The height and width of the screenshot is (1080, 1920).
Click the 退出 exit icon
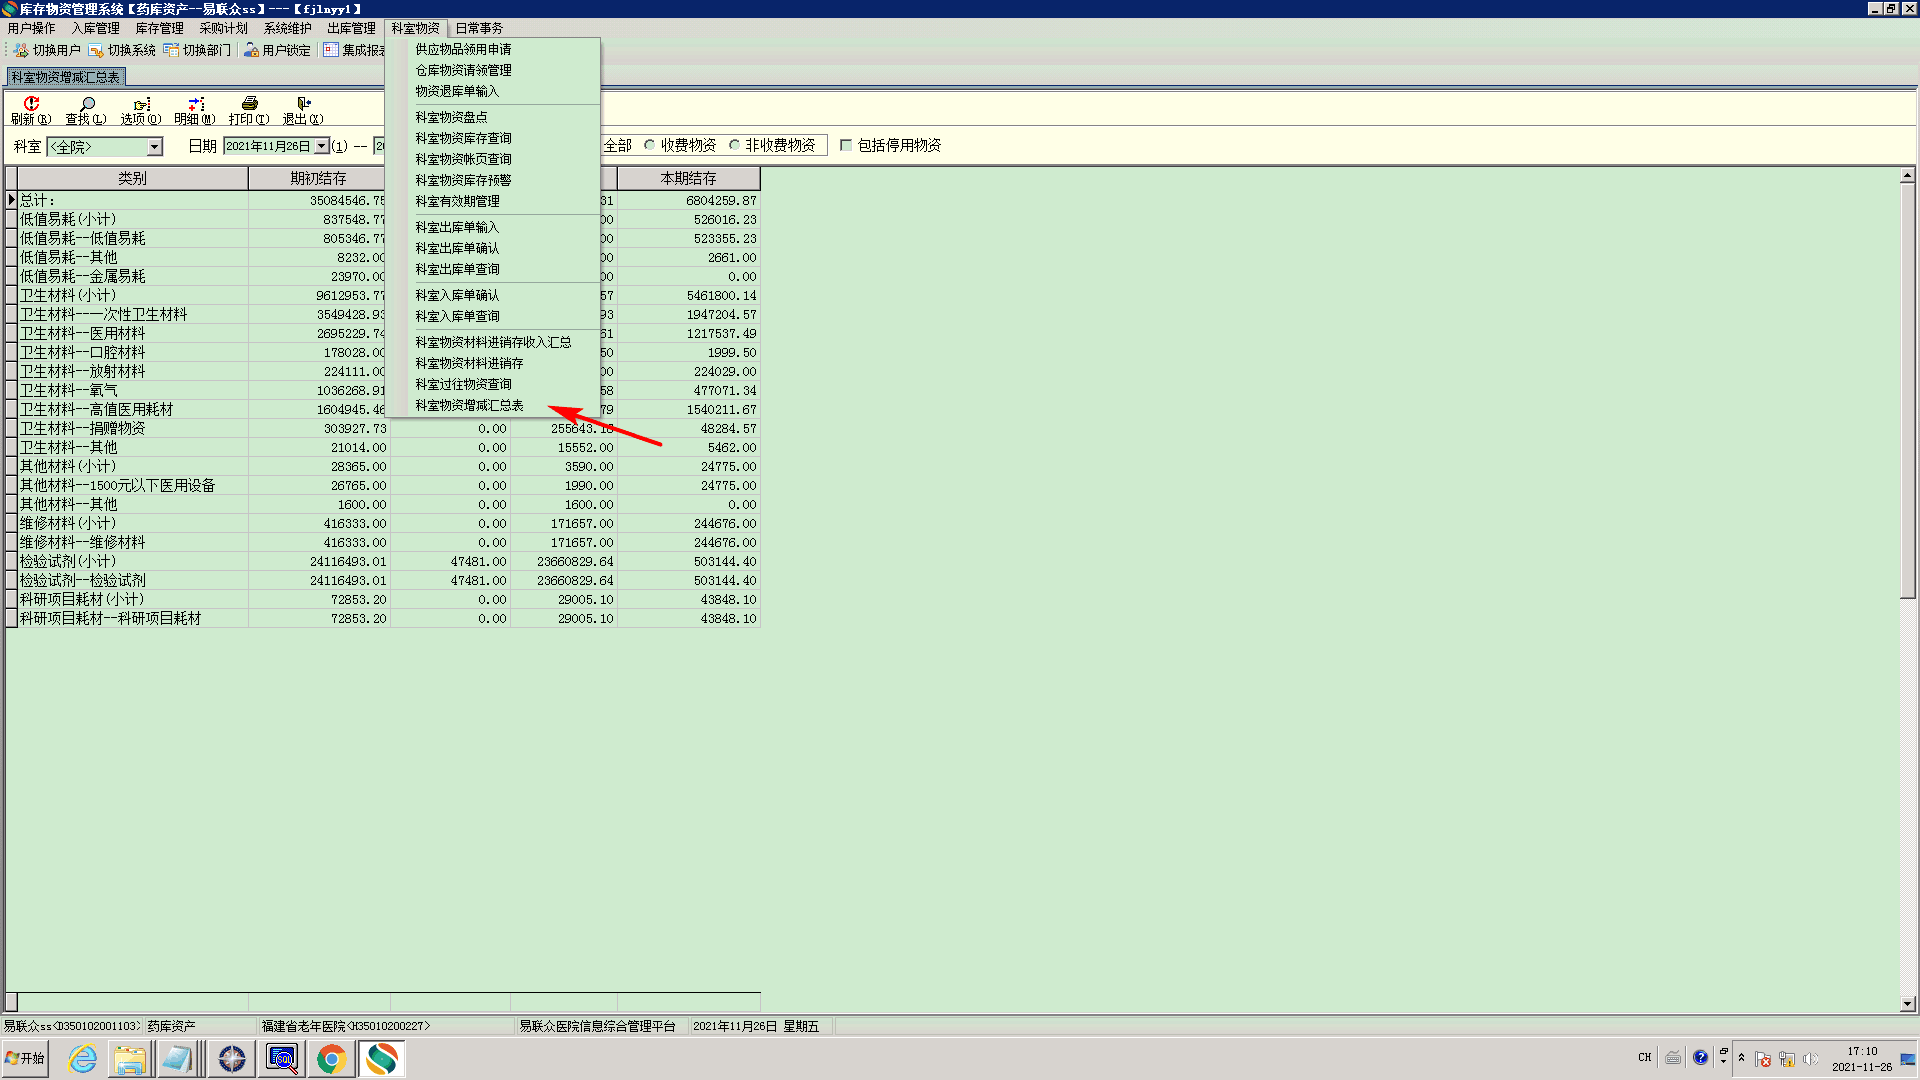pyautogui.click(x=303, y=104)
